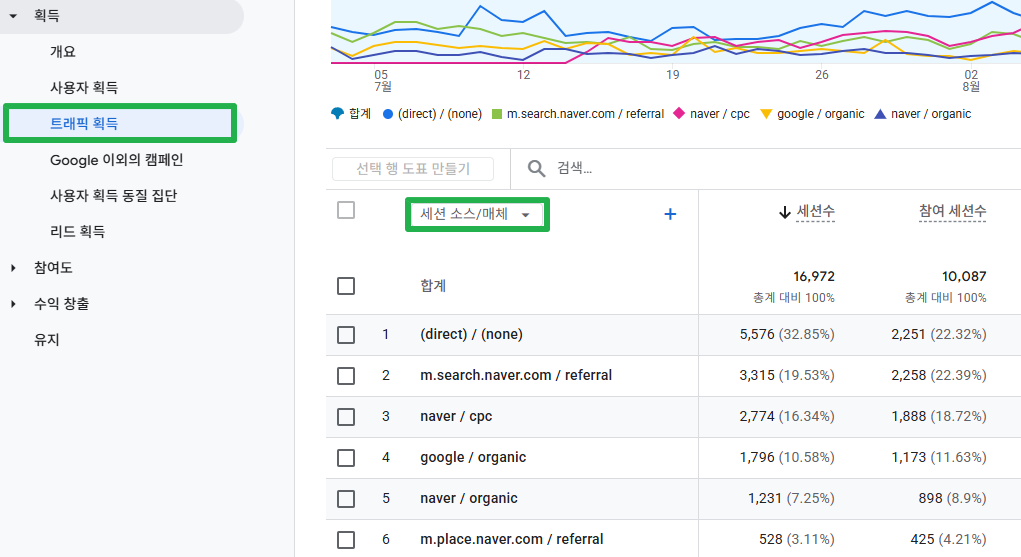
Task: Click sessions value 1,231 (7.25%)
Action: click(791, 498)
